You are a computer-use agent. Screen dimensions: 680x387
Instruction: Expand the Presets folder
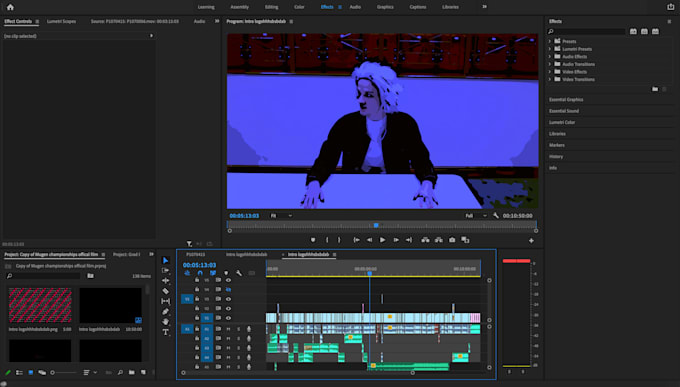click(550, 41)
